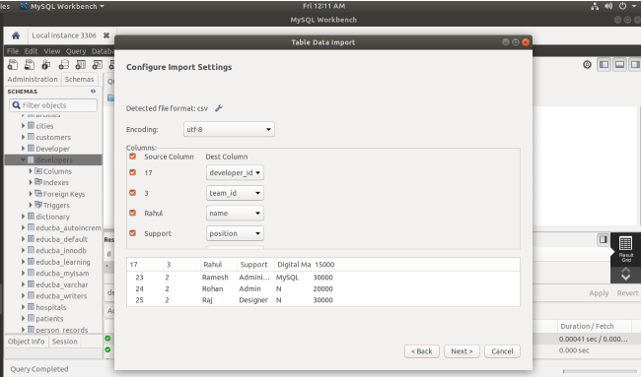
Task: Go to the Workbench home screen icon
Action: pyautogui.click(x=16, y=36)
